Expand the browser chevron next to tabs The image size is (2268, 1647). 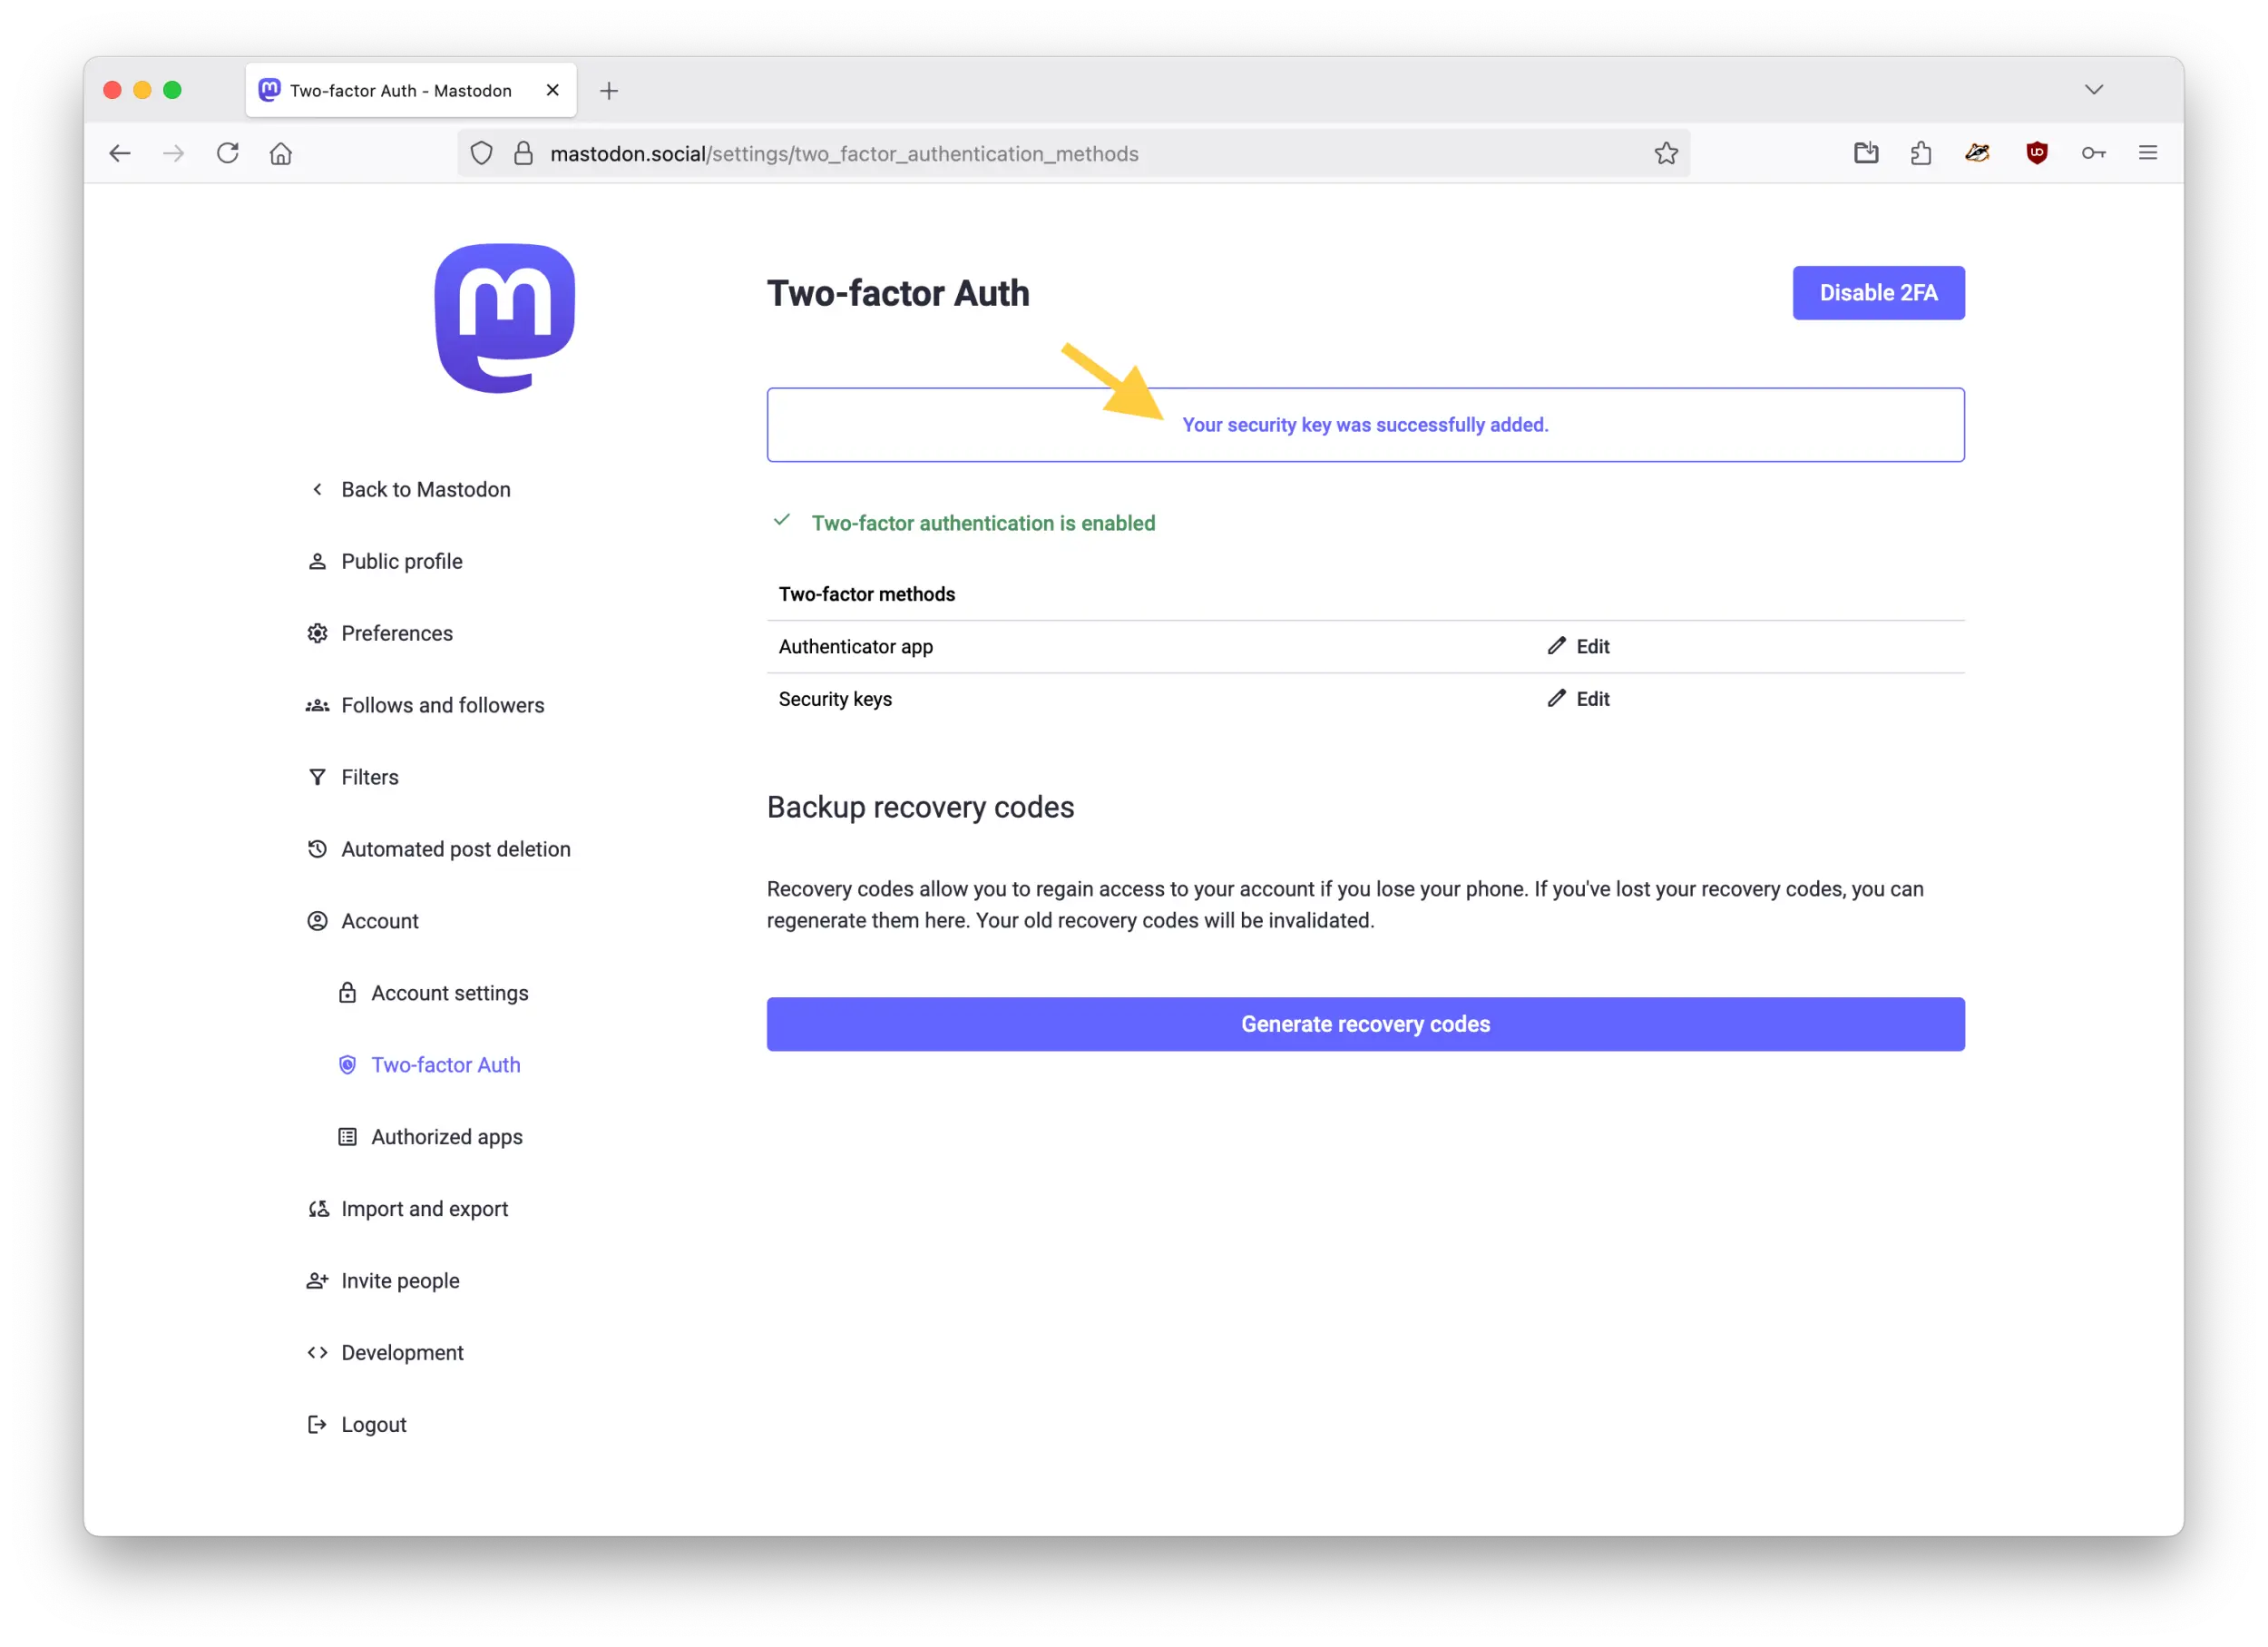pyautogui.click(x=2094, y=89)
